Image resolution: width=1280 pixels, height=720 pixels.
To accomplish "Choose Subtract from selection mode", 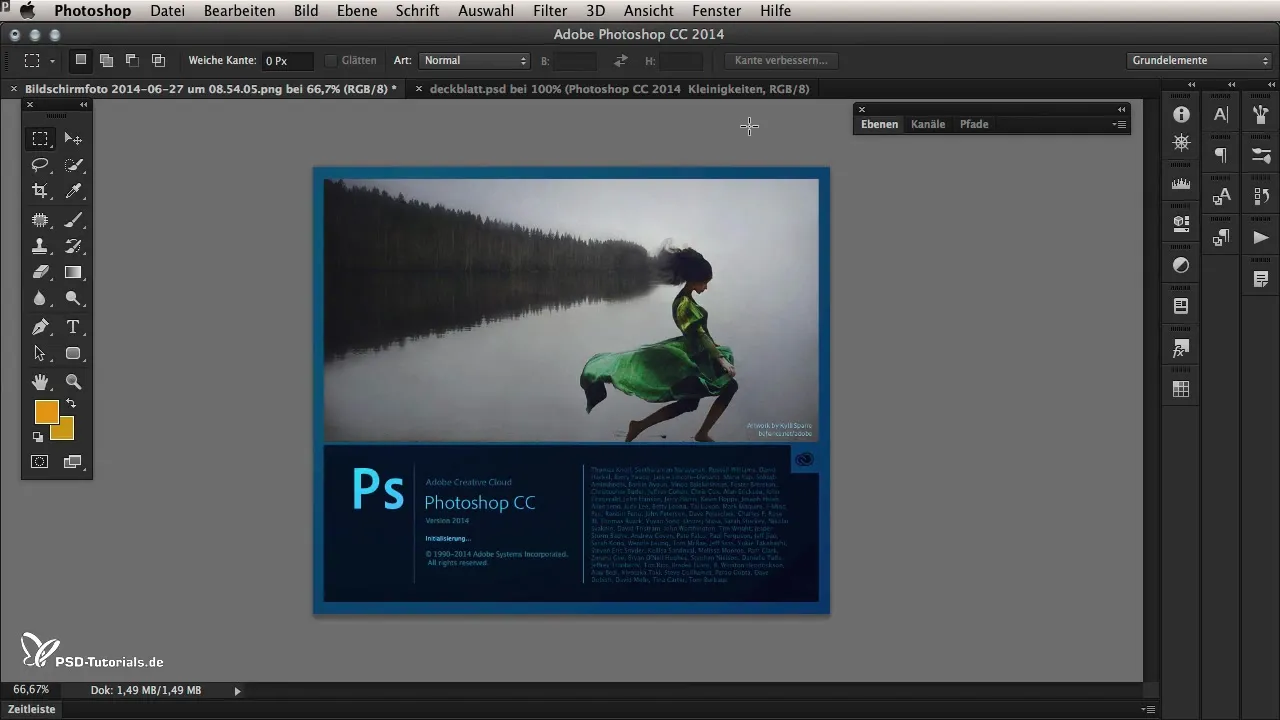I will coord(132,60).
